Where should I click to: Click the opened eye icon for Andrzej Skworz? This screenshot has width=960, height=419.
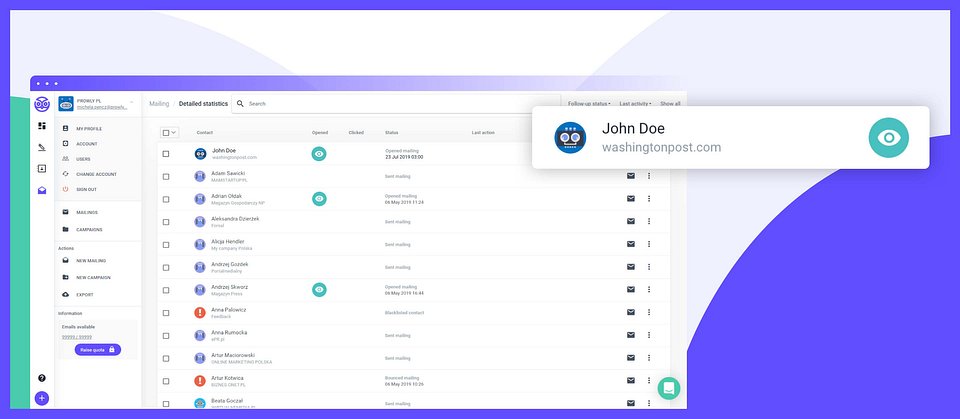pyautogui.click(x=319, y=290)
